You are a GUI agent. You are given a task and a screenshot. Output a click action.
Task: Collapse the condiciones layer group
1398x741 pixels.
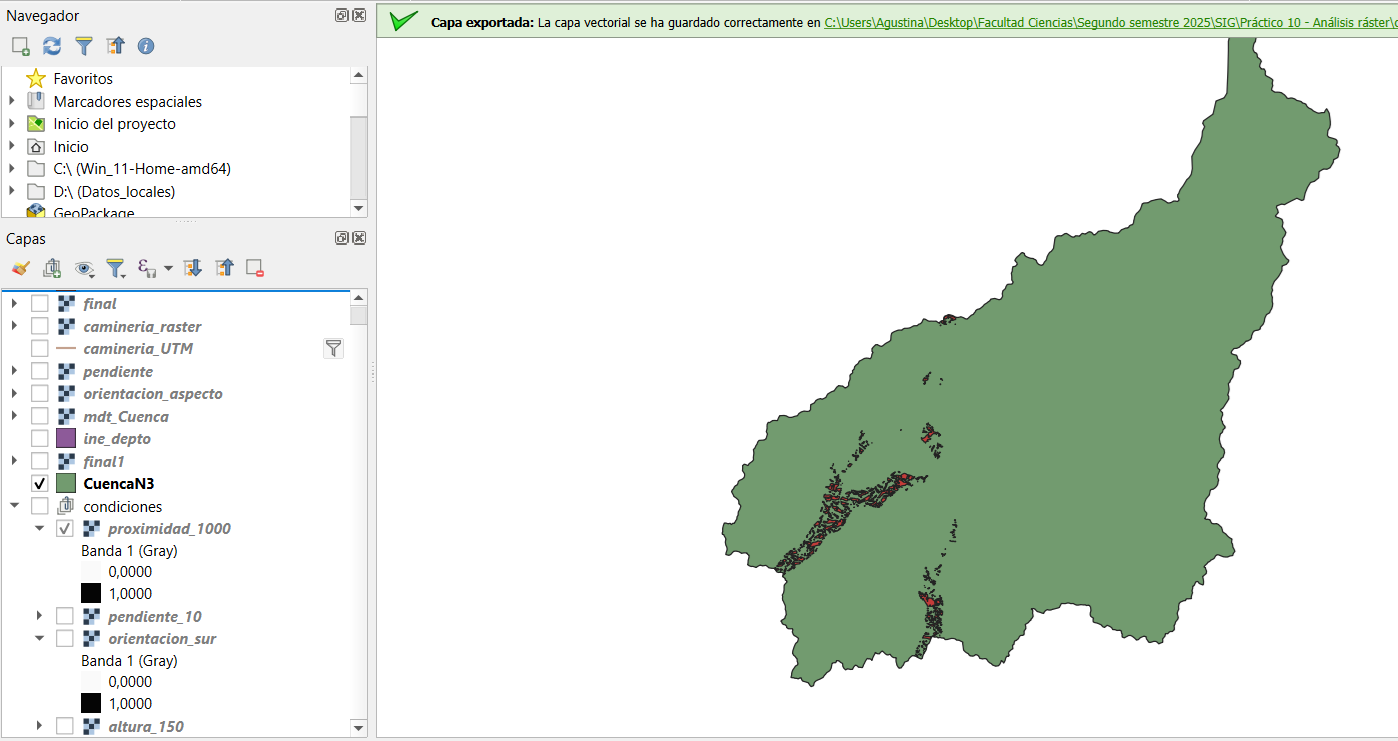point(14,506)
